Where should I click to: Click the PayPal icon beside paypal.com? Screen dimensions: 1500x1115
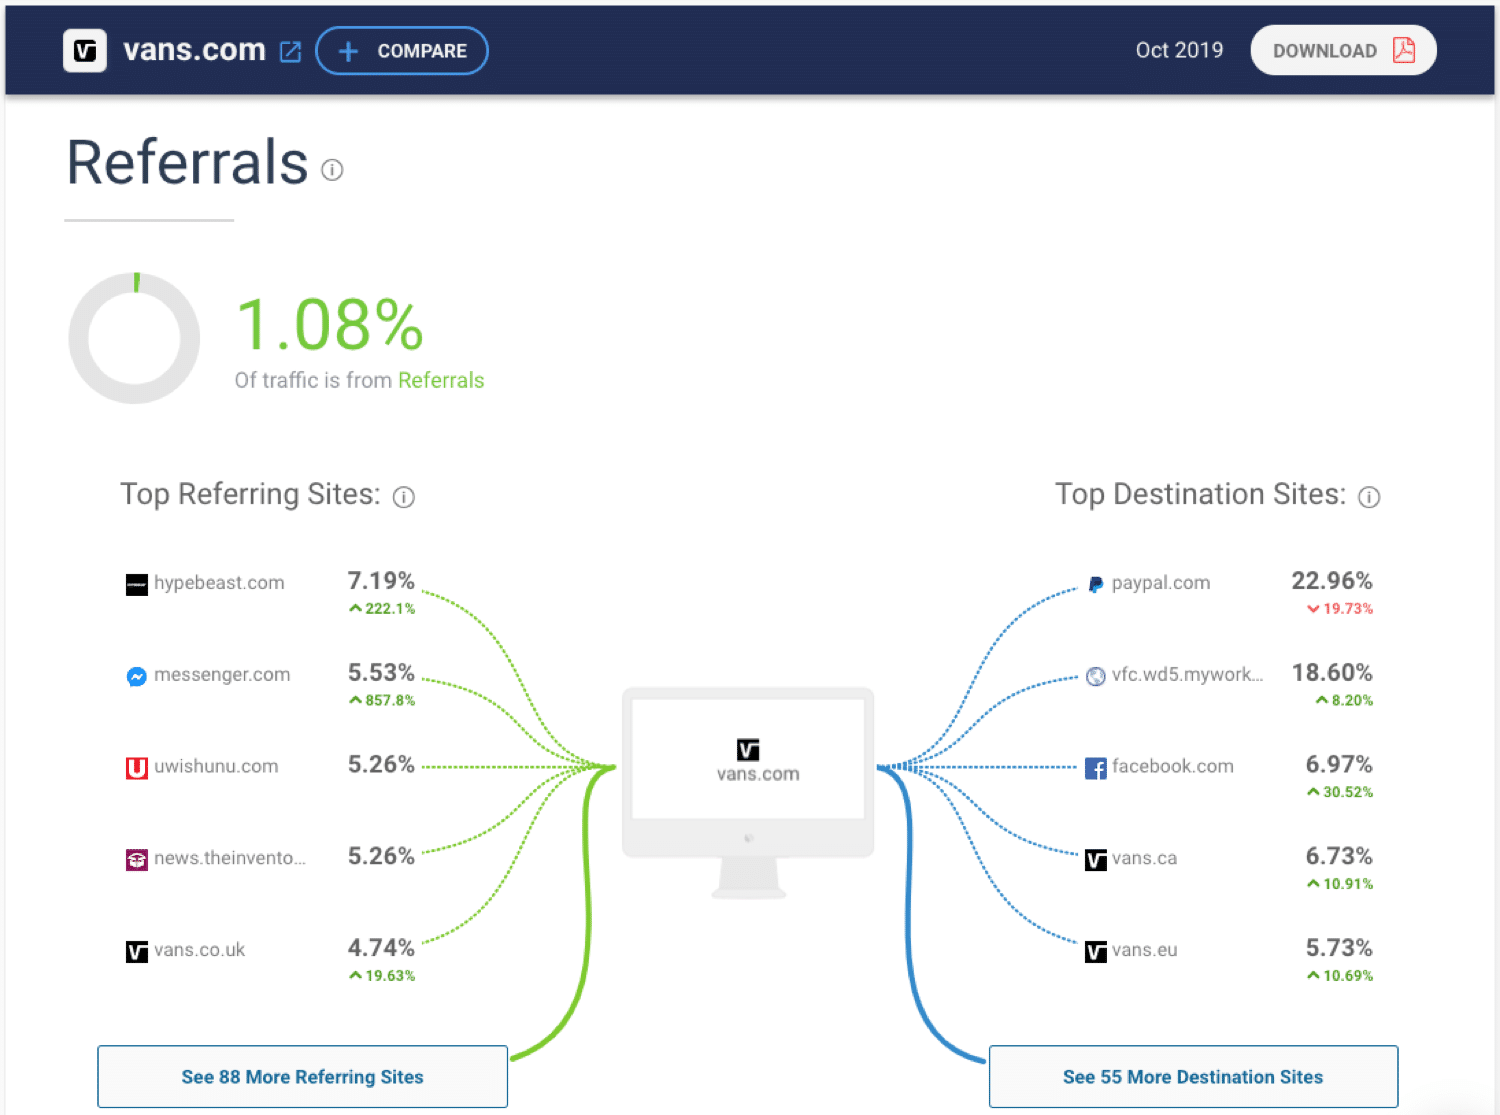[1095, 584]
